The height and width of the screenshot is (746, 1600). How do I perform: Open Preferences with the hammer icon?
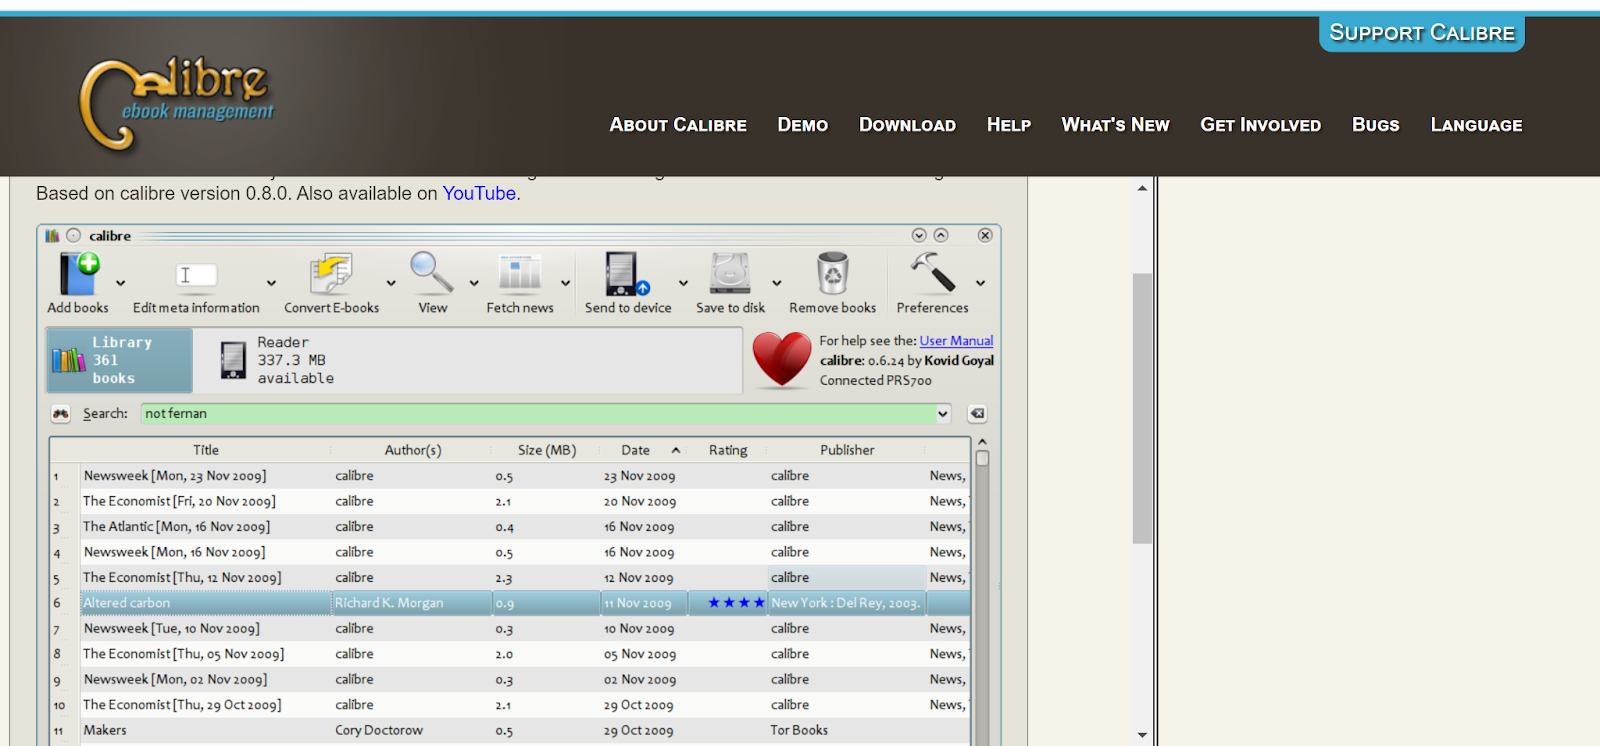point(932,272)
